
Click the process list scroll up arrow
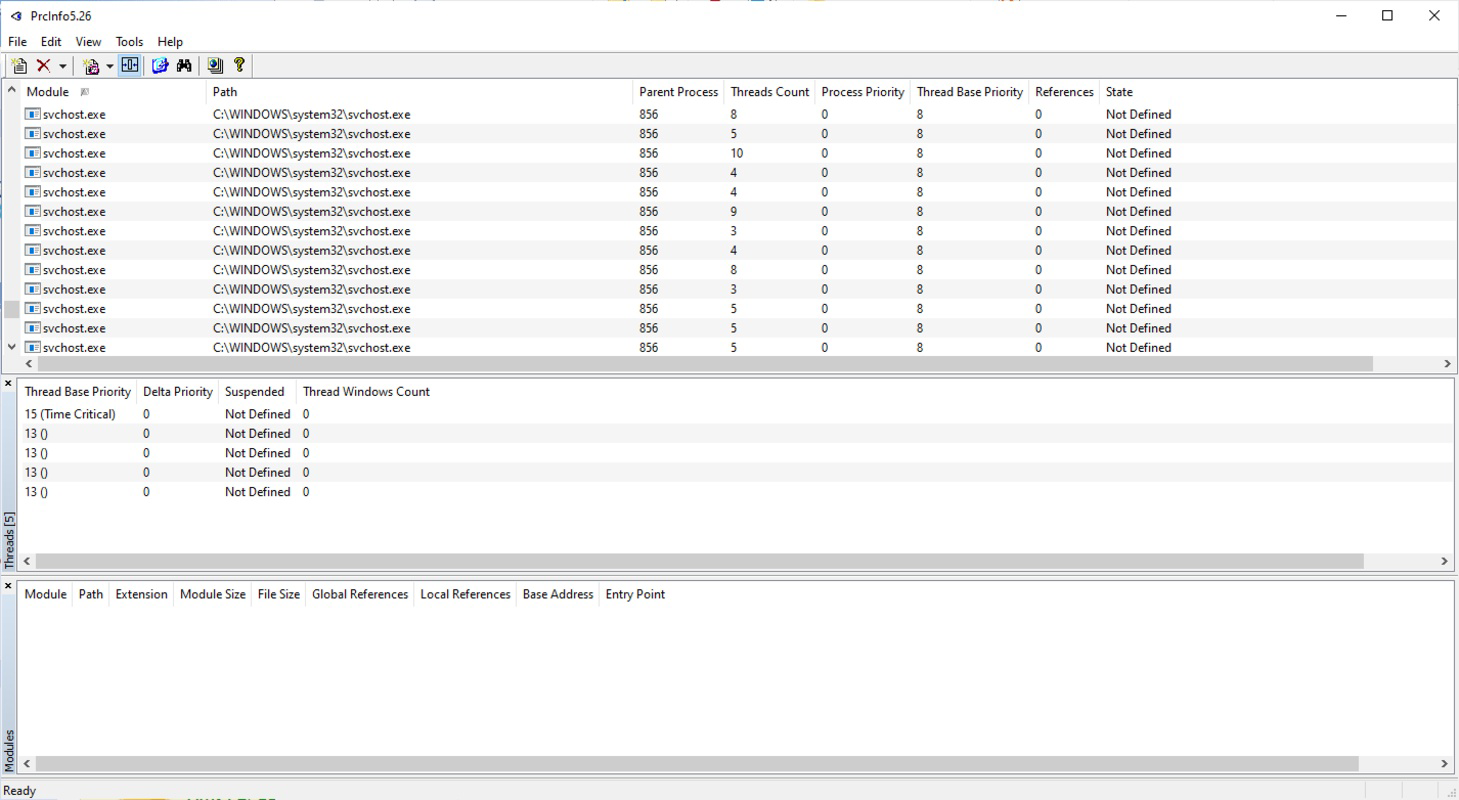click(x=12, y=90)
